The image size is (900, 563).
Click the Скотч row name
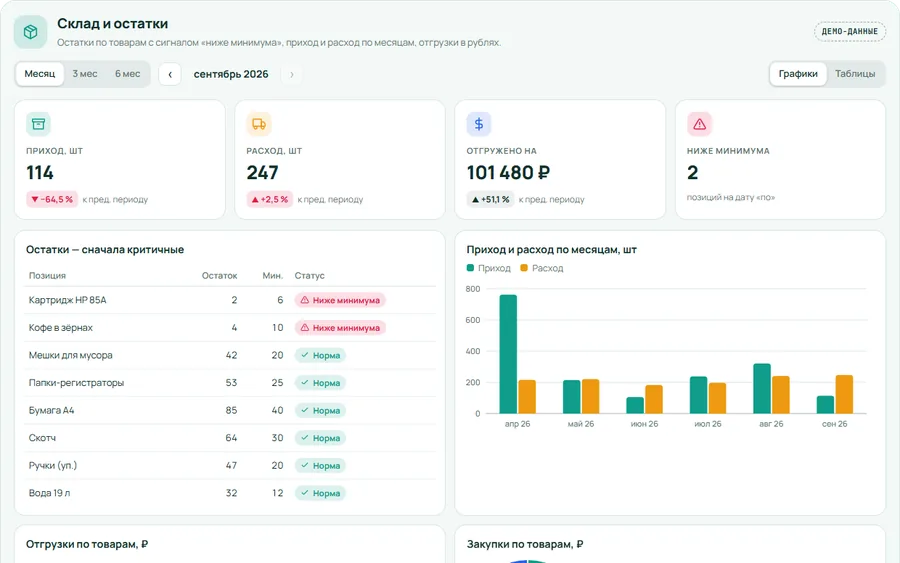pos(42,438)
